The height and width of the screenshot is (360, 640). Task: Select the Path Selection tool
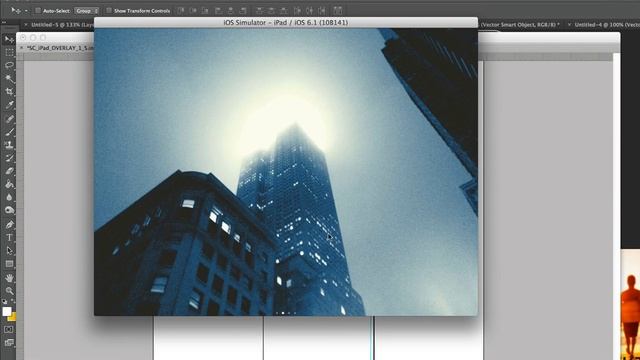point(9,250)
